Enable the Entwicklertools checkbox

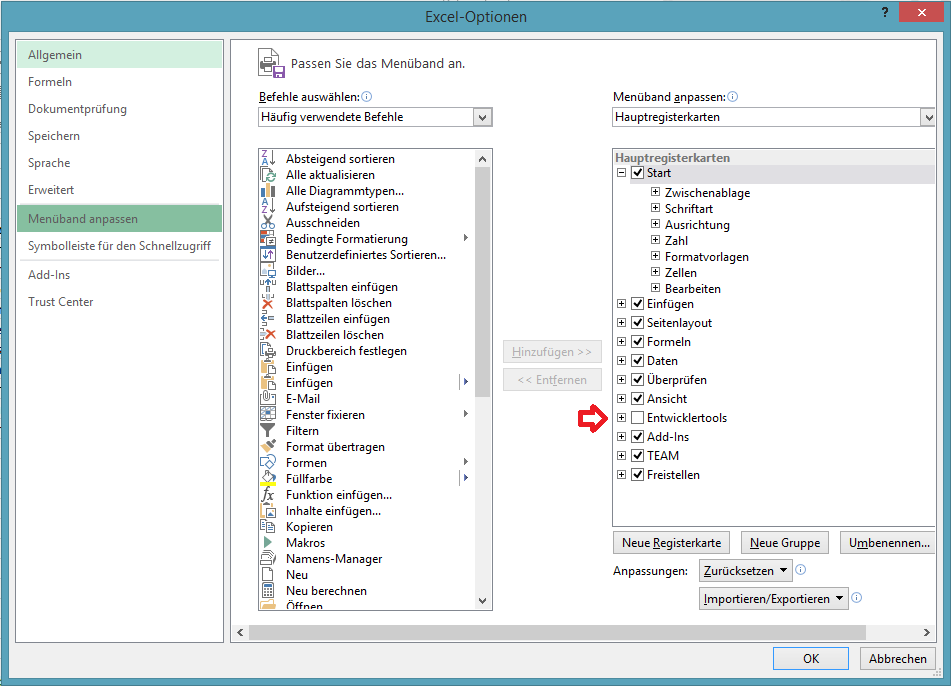point(637,417)
